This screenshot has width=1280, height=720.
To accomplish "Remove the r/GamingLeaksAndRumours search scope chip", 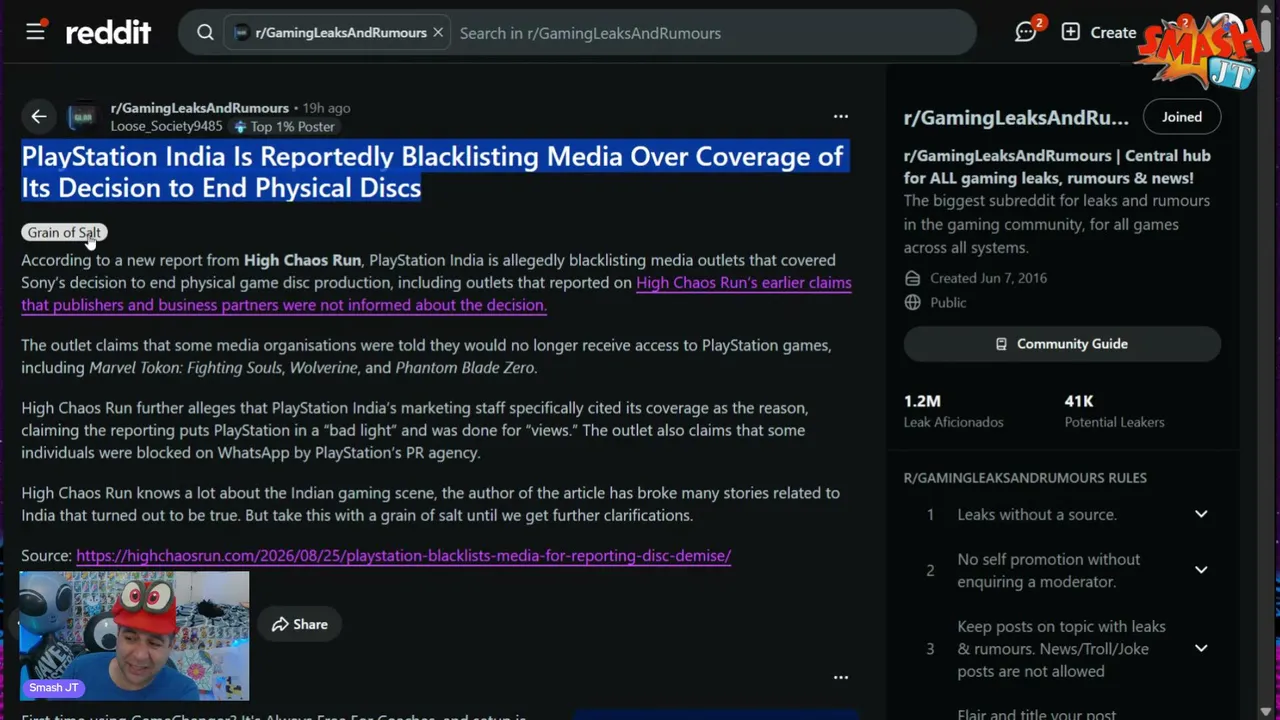I will (438, 33).
